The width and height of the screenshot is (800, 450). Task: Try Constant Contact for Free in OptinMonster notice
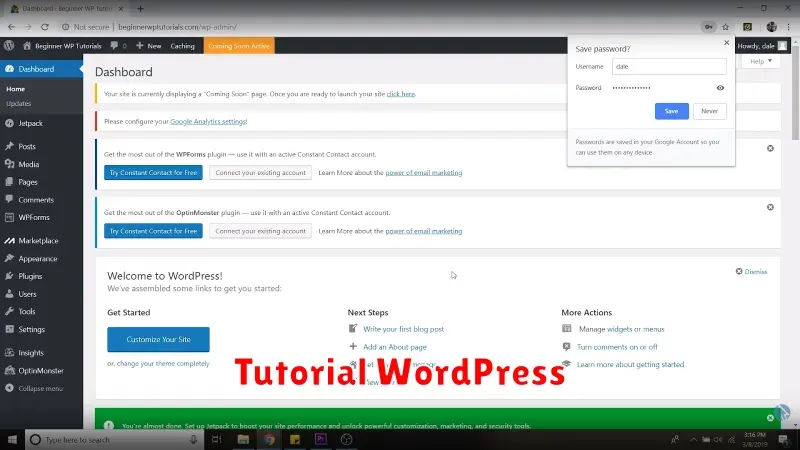(153, 231)
